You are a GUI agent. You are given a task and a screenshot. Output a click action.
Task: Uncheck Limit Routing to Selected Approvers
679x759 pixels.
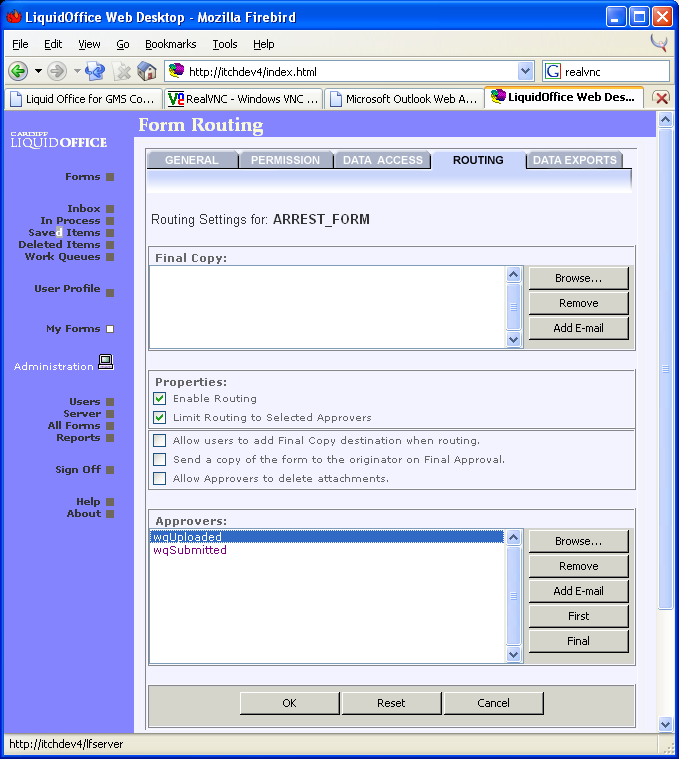pyautogui.click(x=160, y=418)
